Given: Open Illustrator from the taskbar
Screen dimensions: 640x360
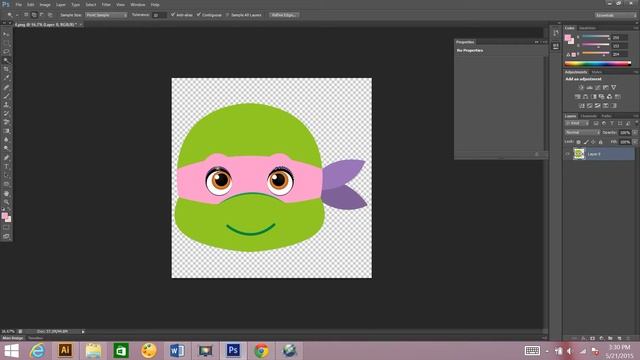Looking at the screenshot, I should coord(65,351).
